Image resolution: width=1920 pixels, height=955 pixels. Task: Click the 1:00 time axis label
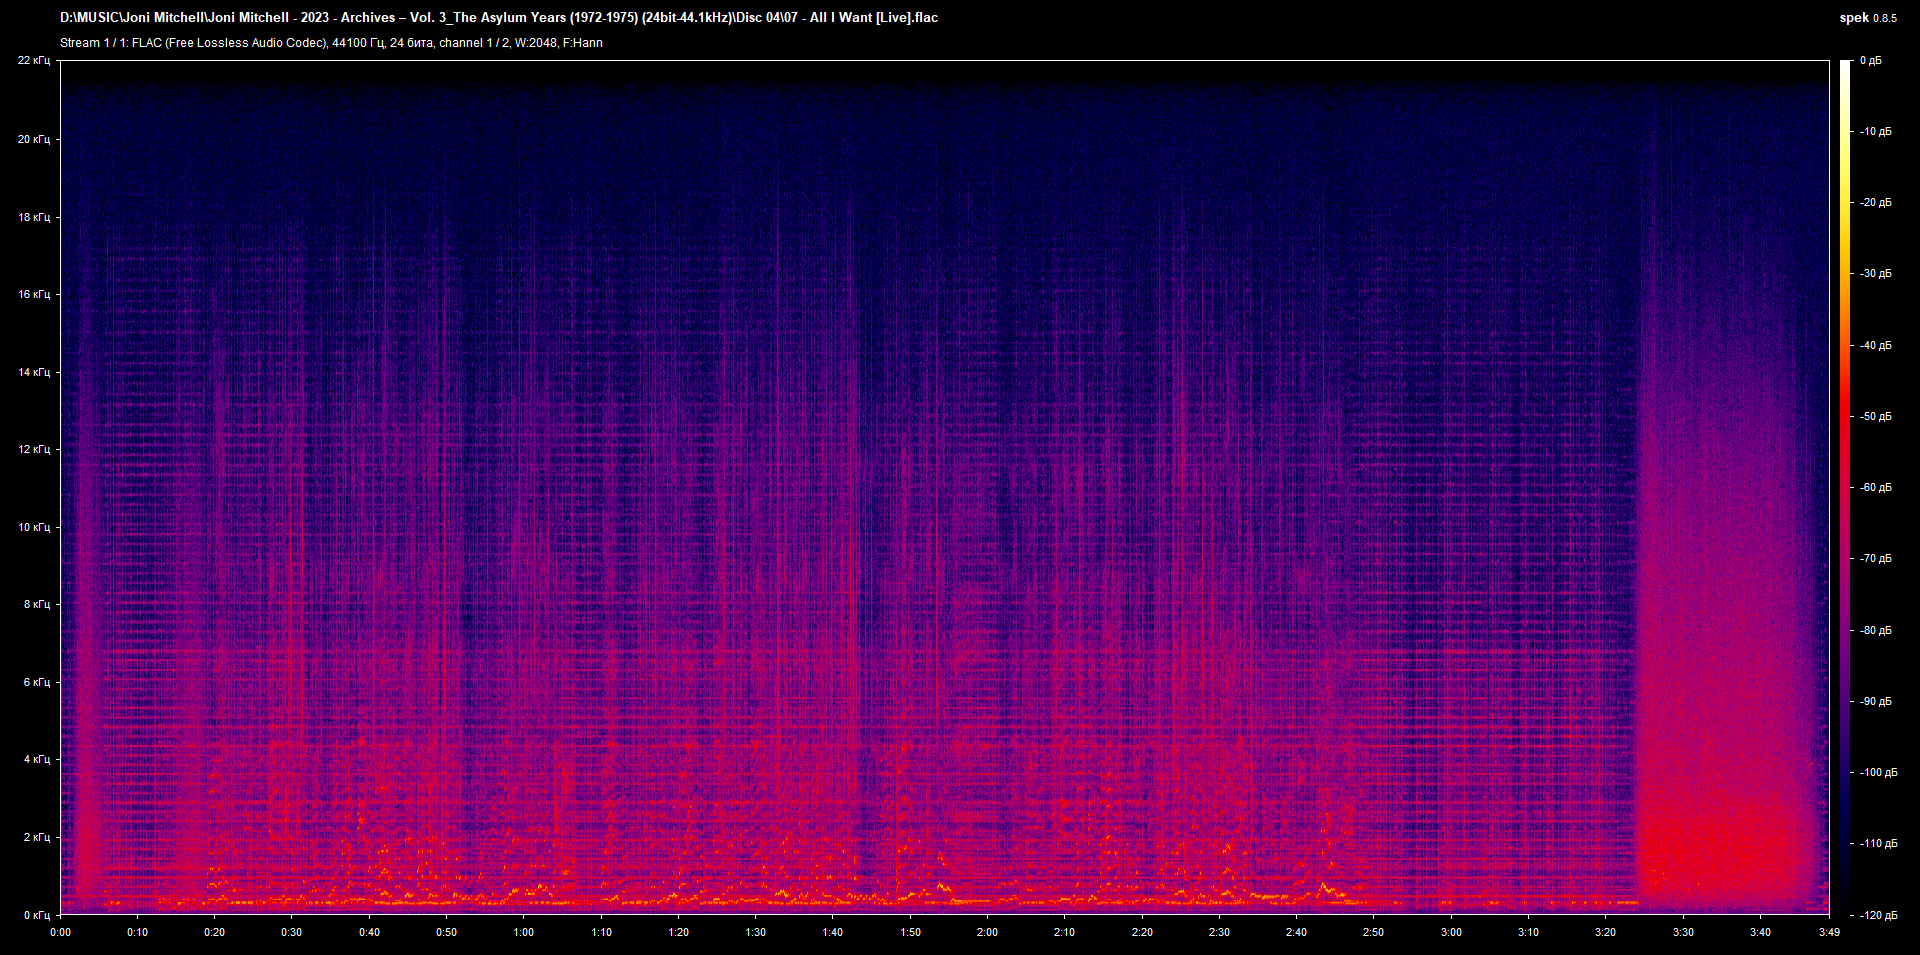pyautogui.click(x=523, y=932)
